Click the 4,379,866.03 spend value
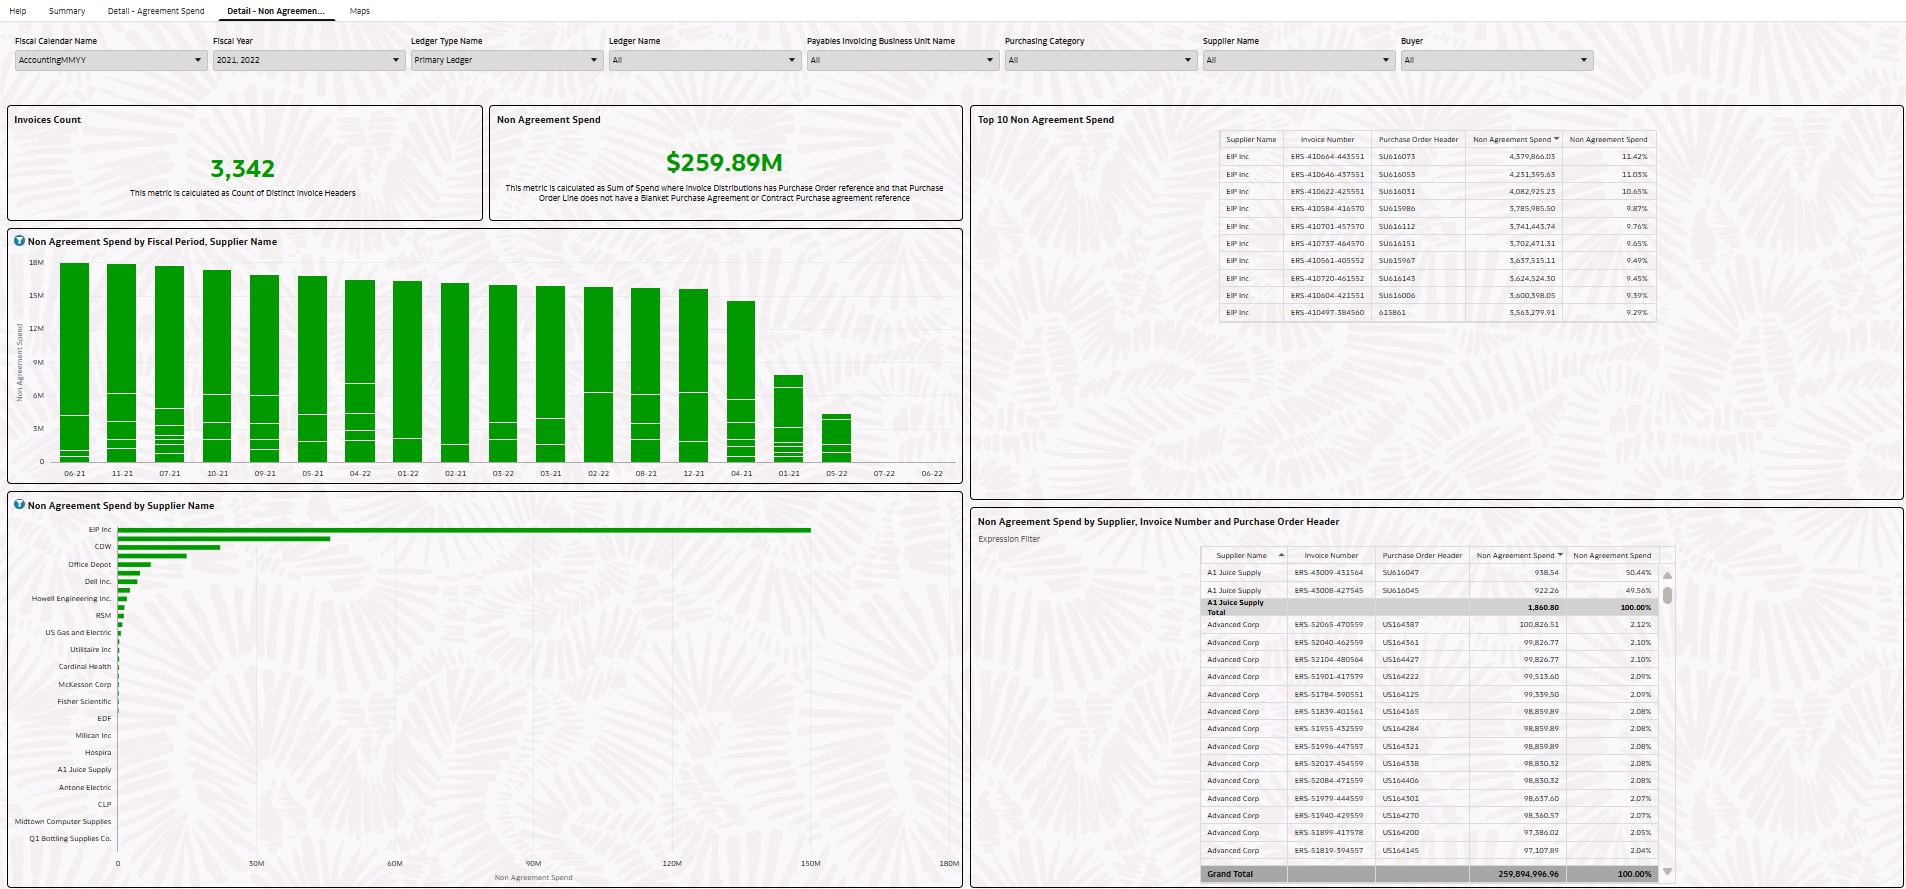1906x889 pixels. tap(1532, 157)
